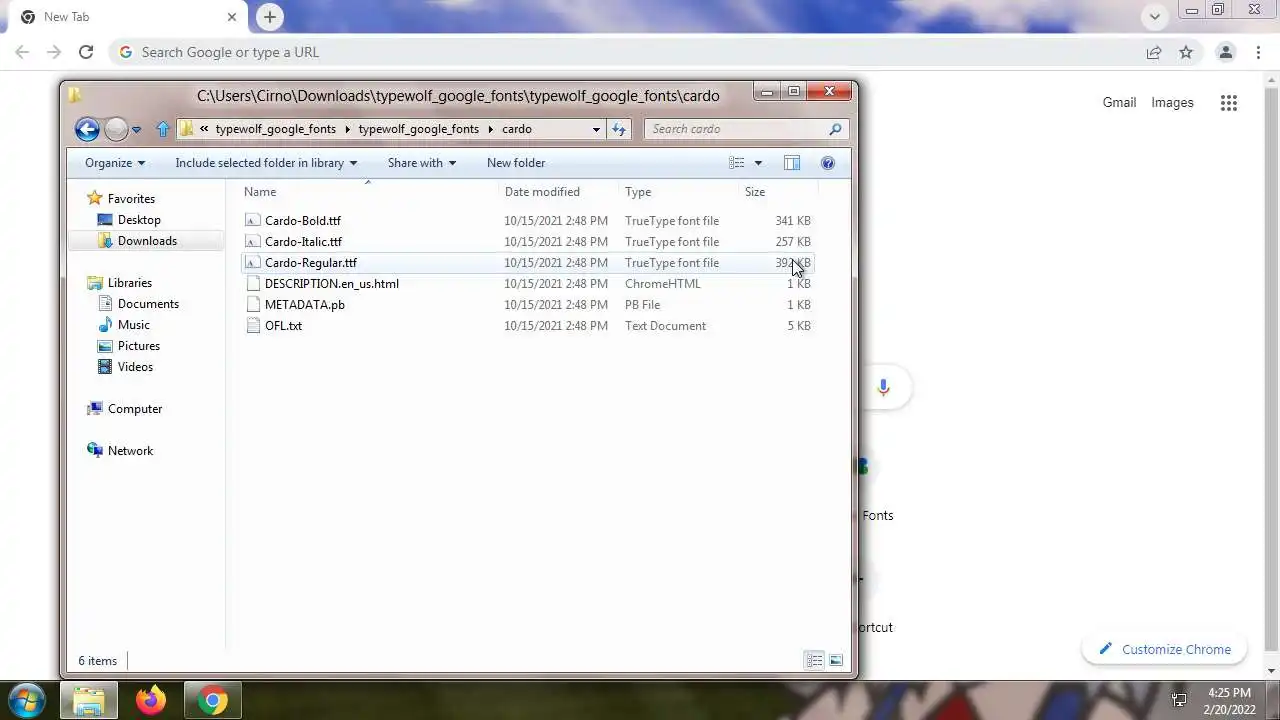Screen dimensions: 1280x720
Task: Open recent locations dropdown beside Forward arrow
Action: pos(136,129)
